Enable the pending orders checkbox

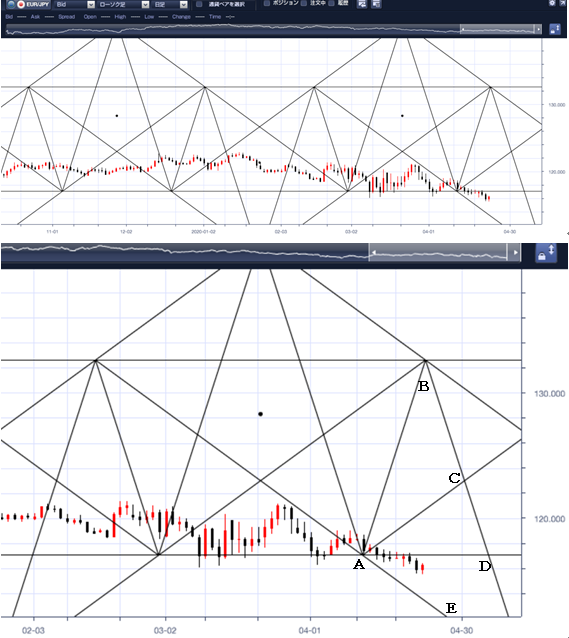coord(304,3)
